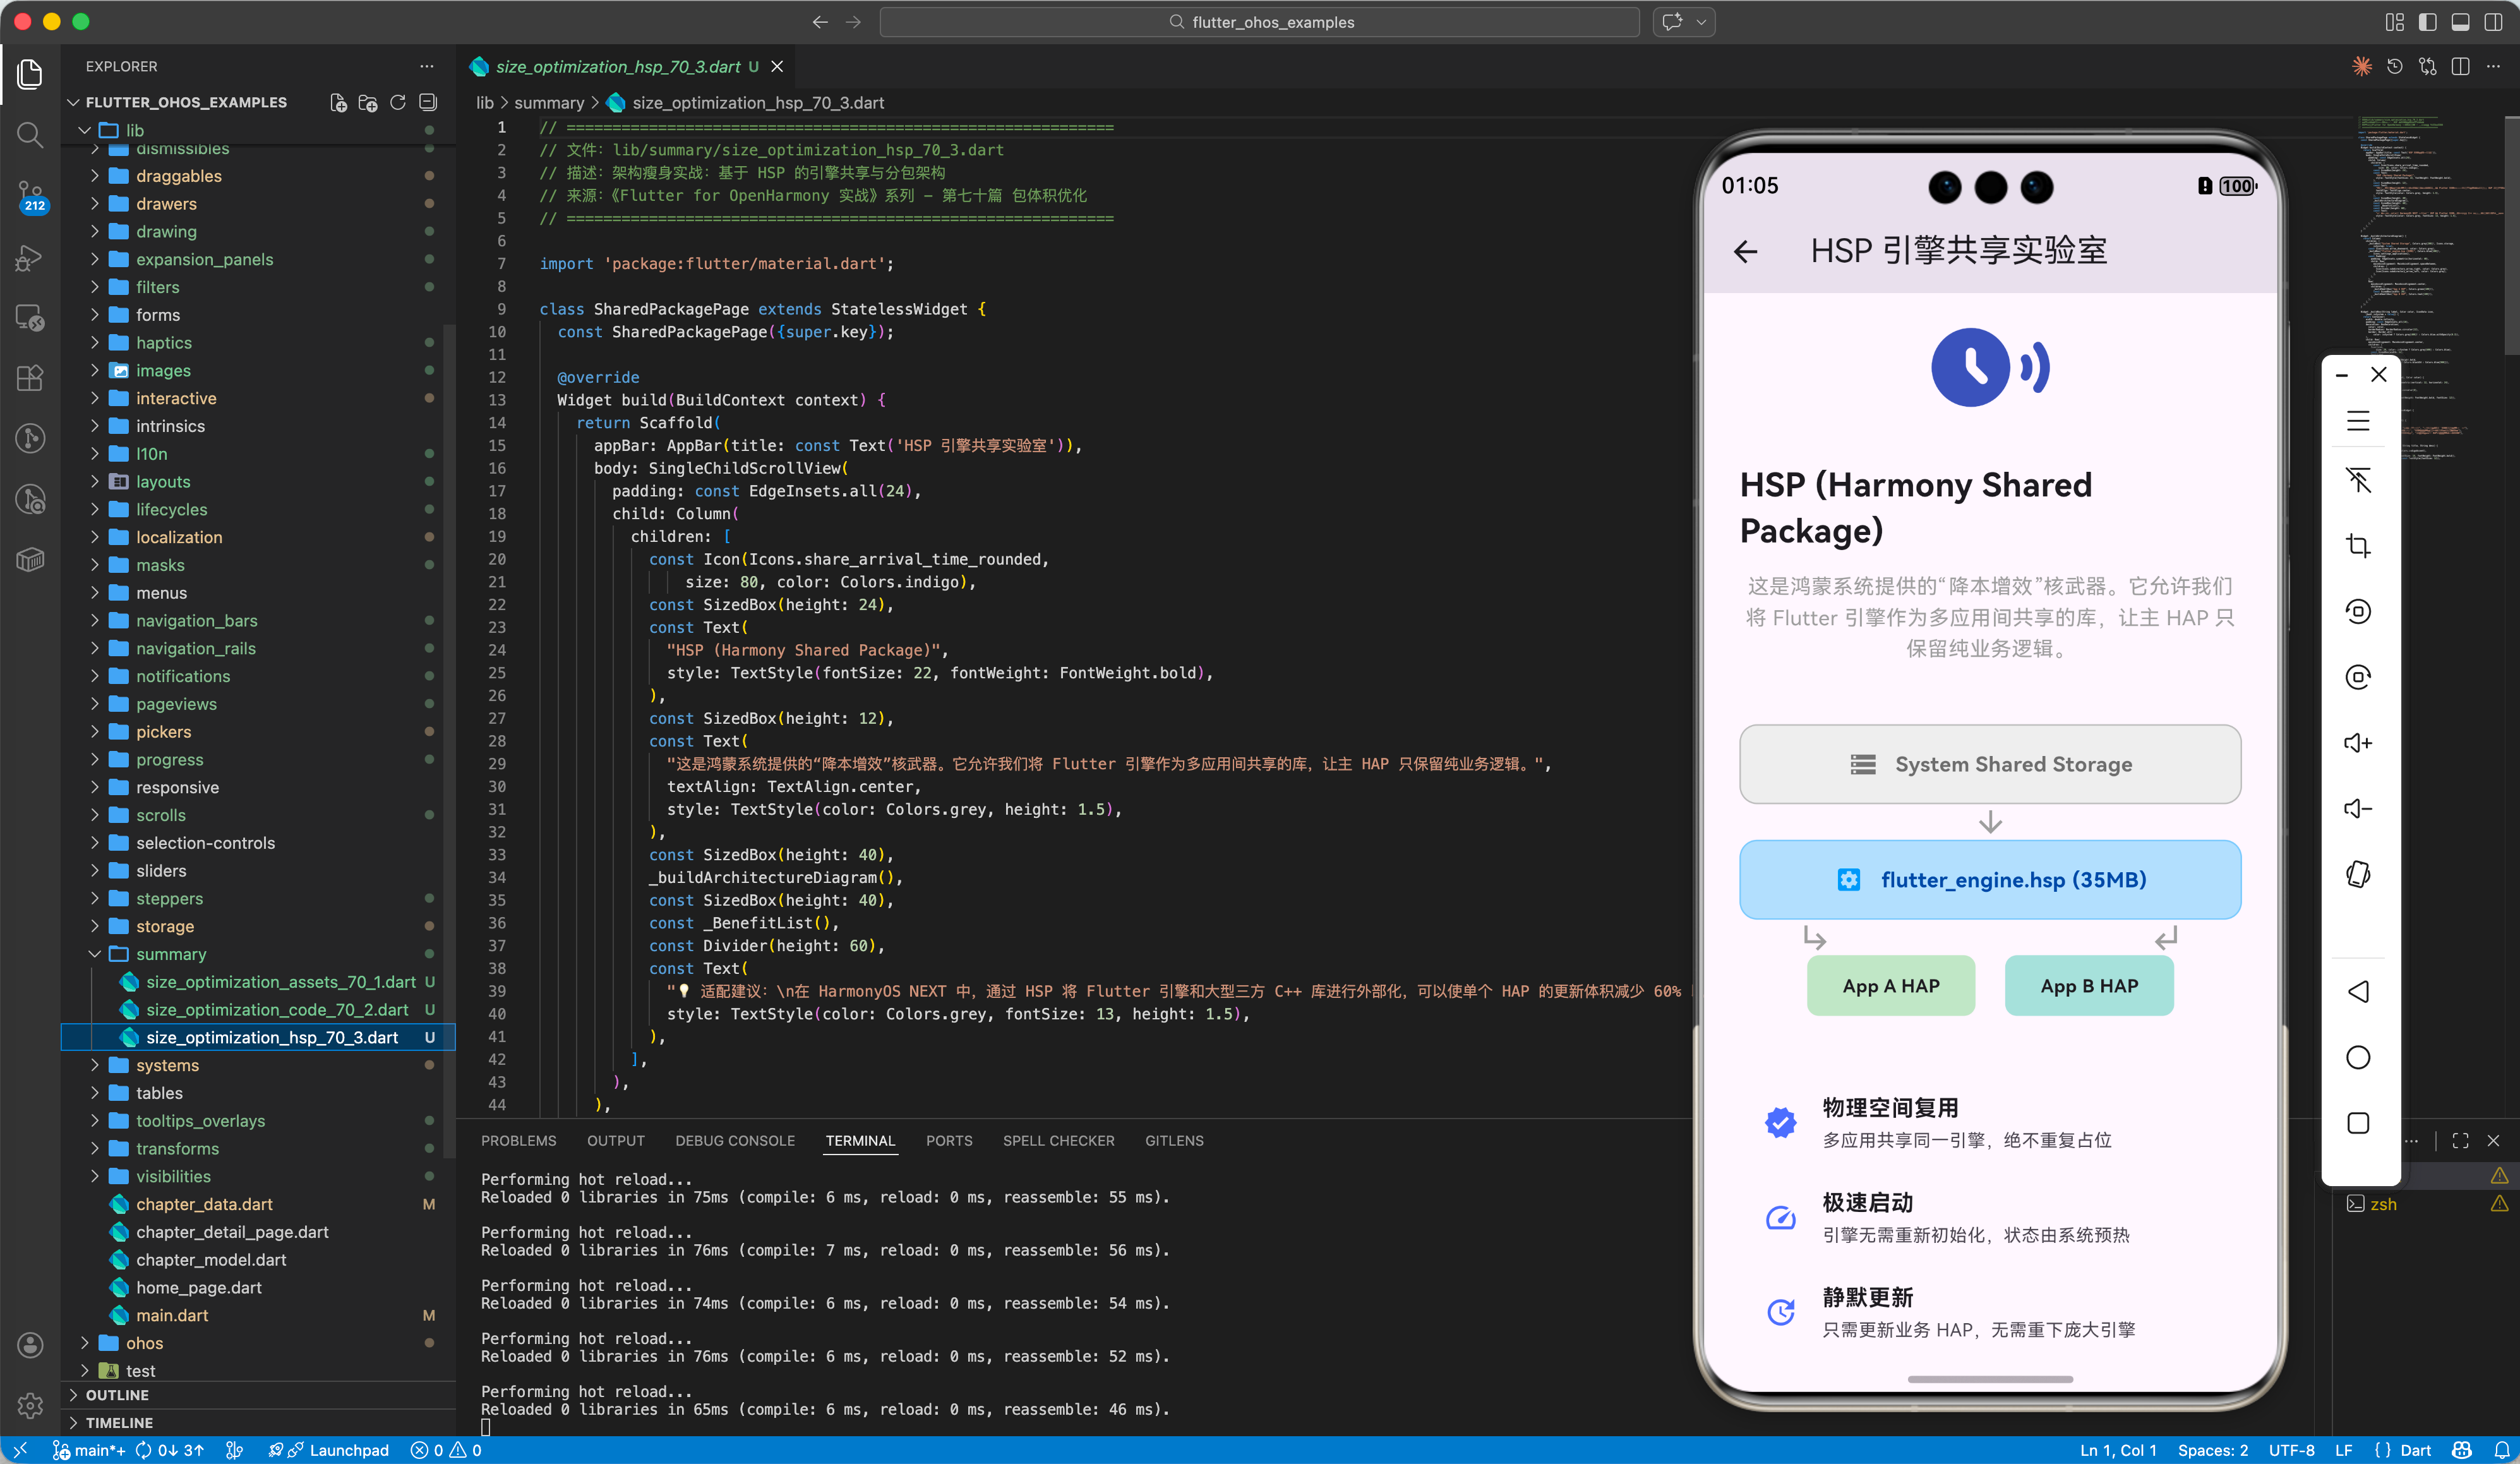This screenshot has width=2520, height=1464.
Task: Open the Search view in activity bar
Action: pyautogui.click(x=30, y=135)
